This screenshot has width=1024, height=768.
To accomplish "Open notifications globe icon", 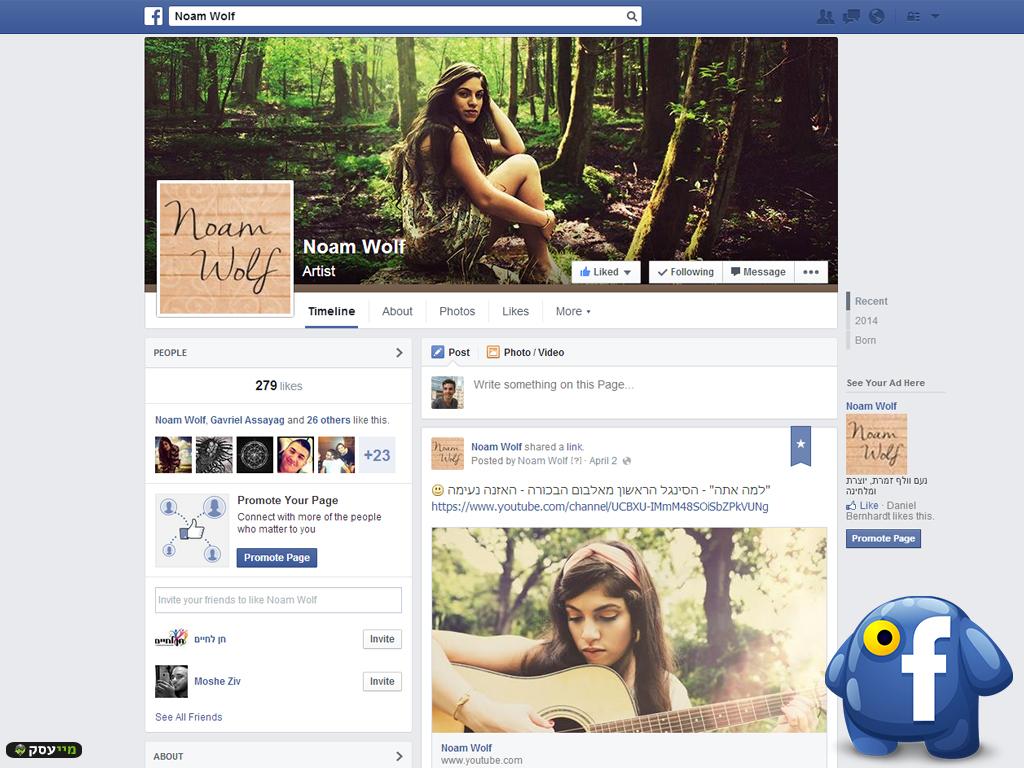I will pyautogui.click(x=876, y=16).
